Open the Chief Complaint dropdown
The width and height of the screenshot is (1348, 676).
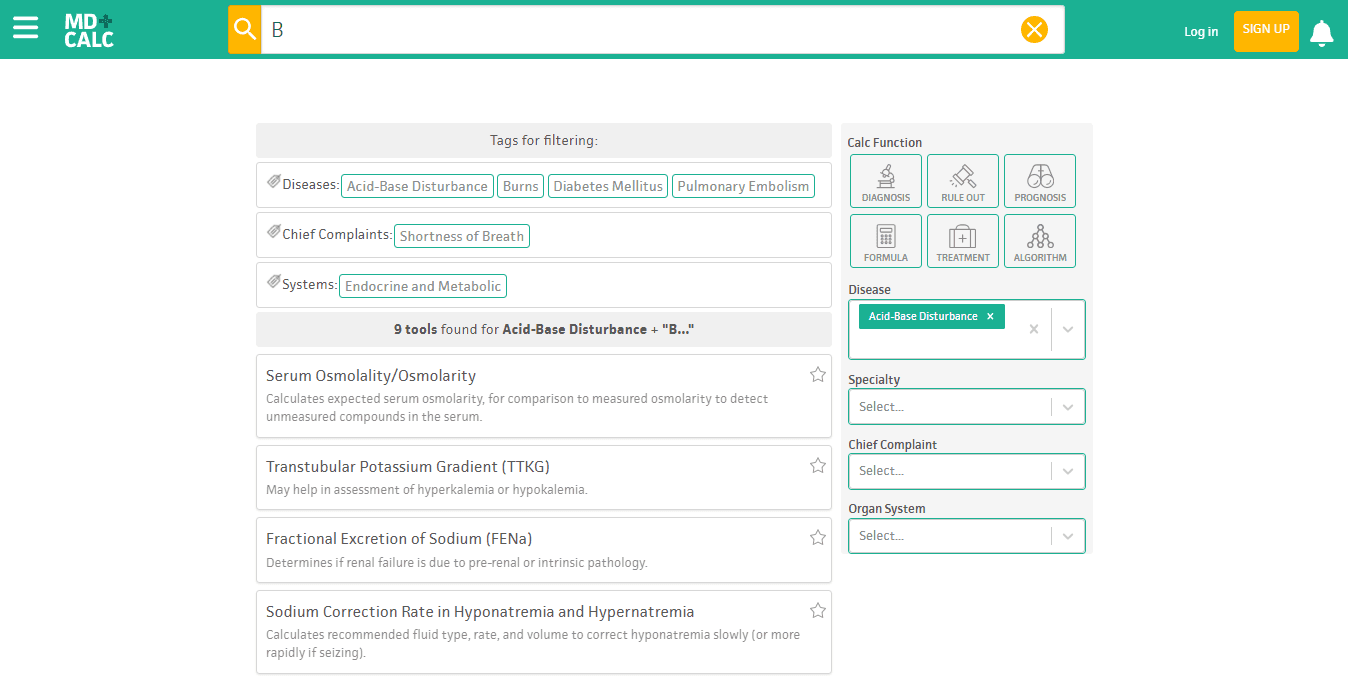(x=1068, y=471)
